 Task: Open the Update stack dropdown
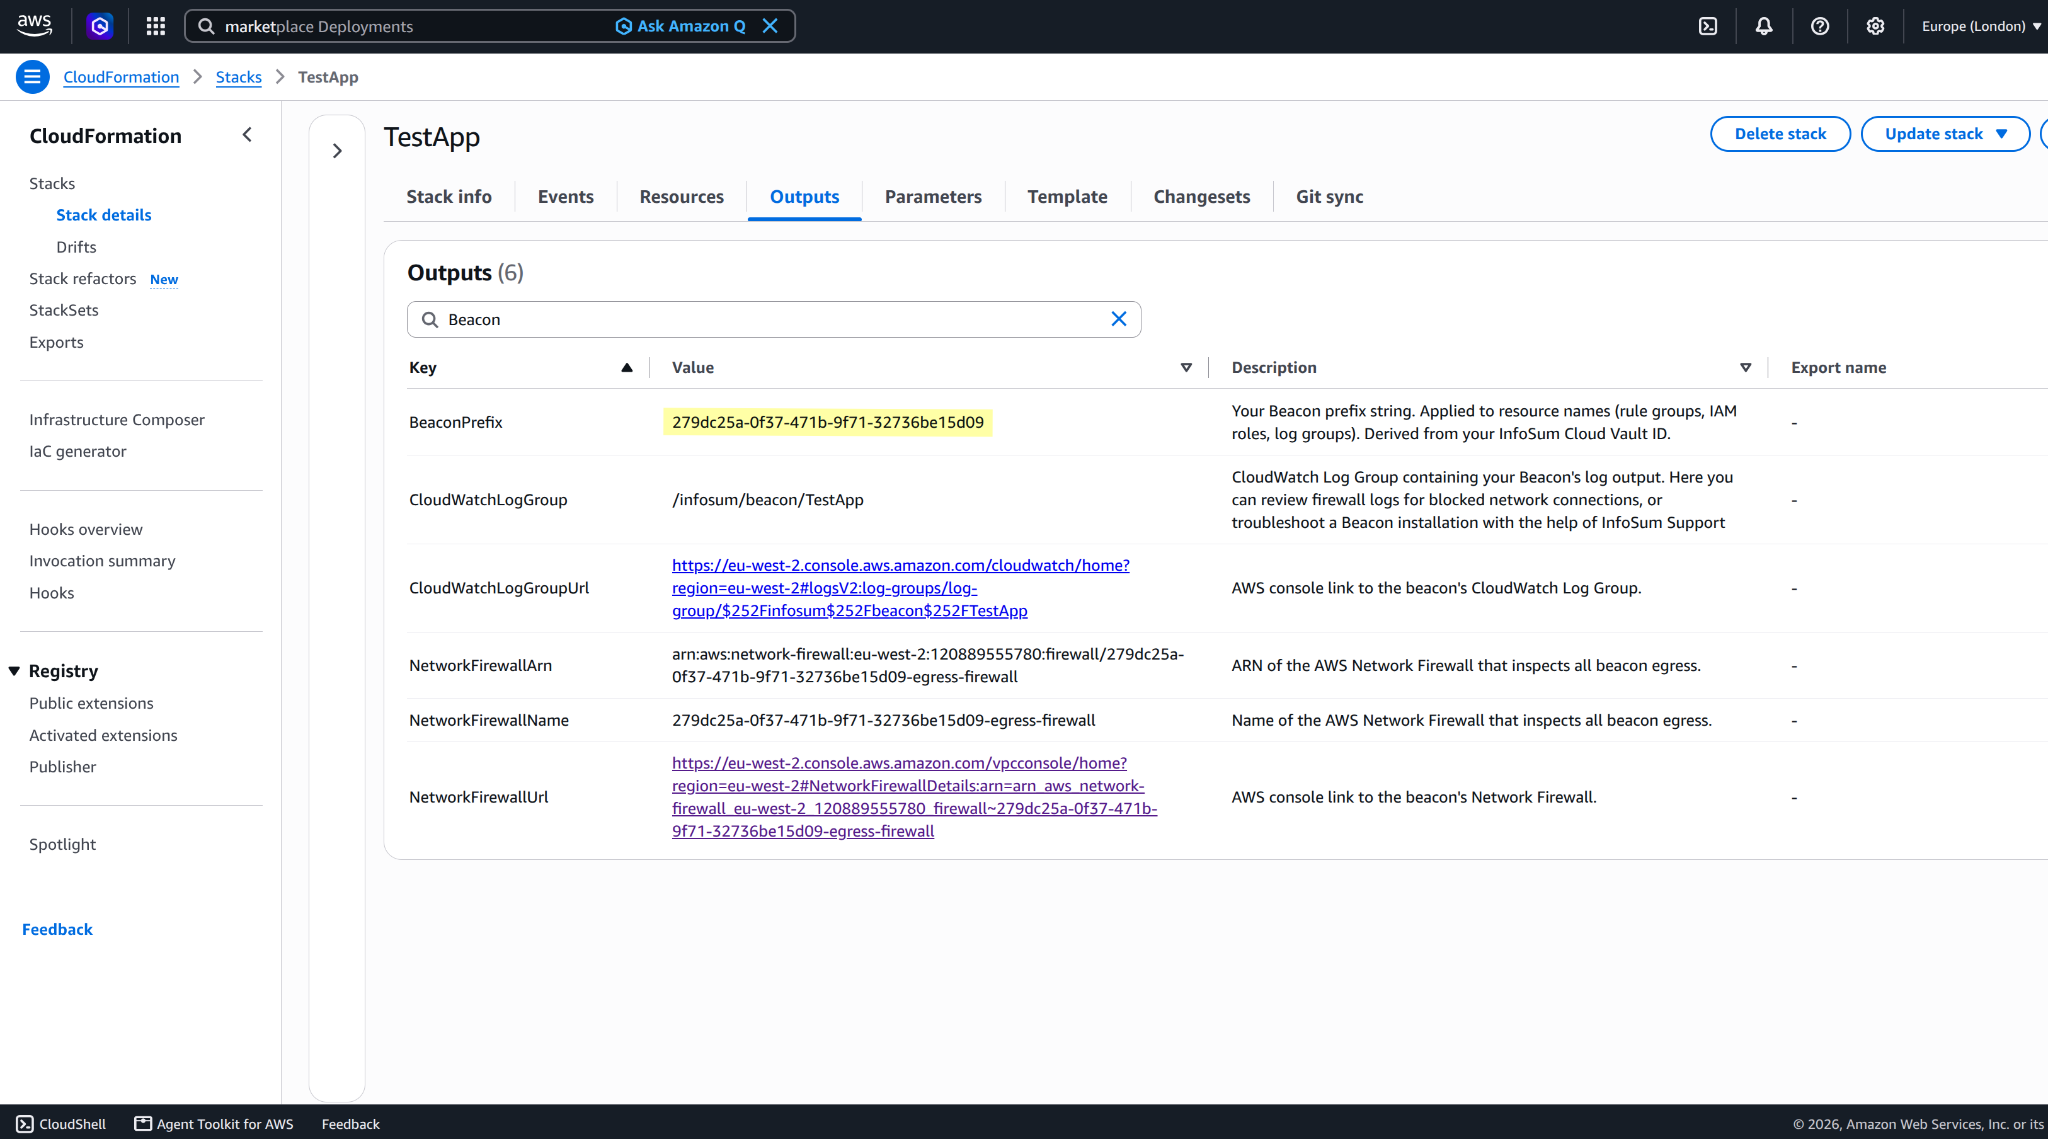[x=1945, y=134]
